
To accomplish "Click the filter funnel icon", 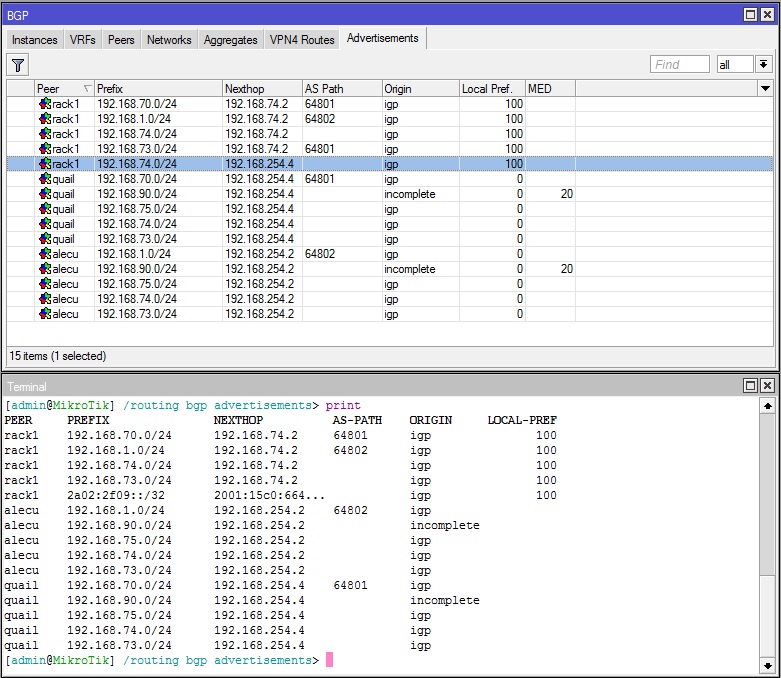I will (x=18, y=65).
